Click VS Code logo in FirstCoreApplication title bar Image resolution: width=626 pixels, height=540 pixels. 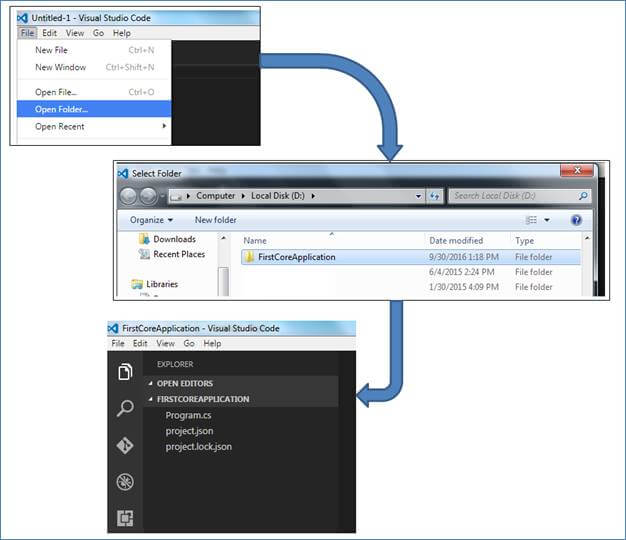coord(113,328)
